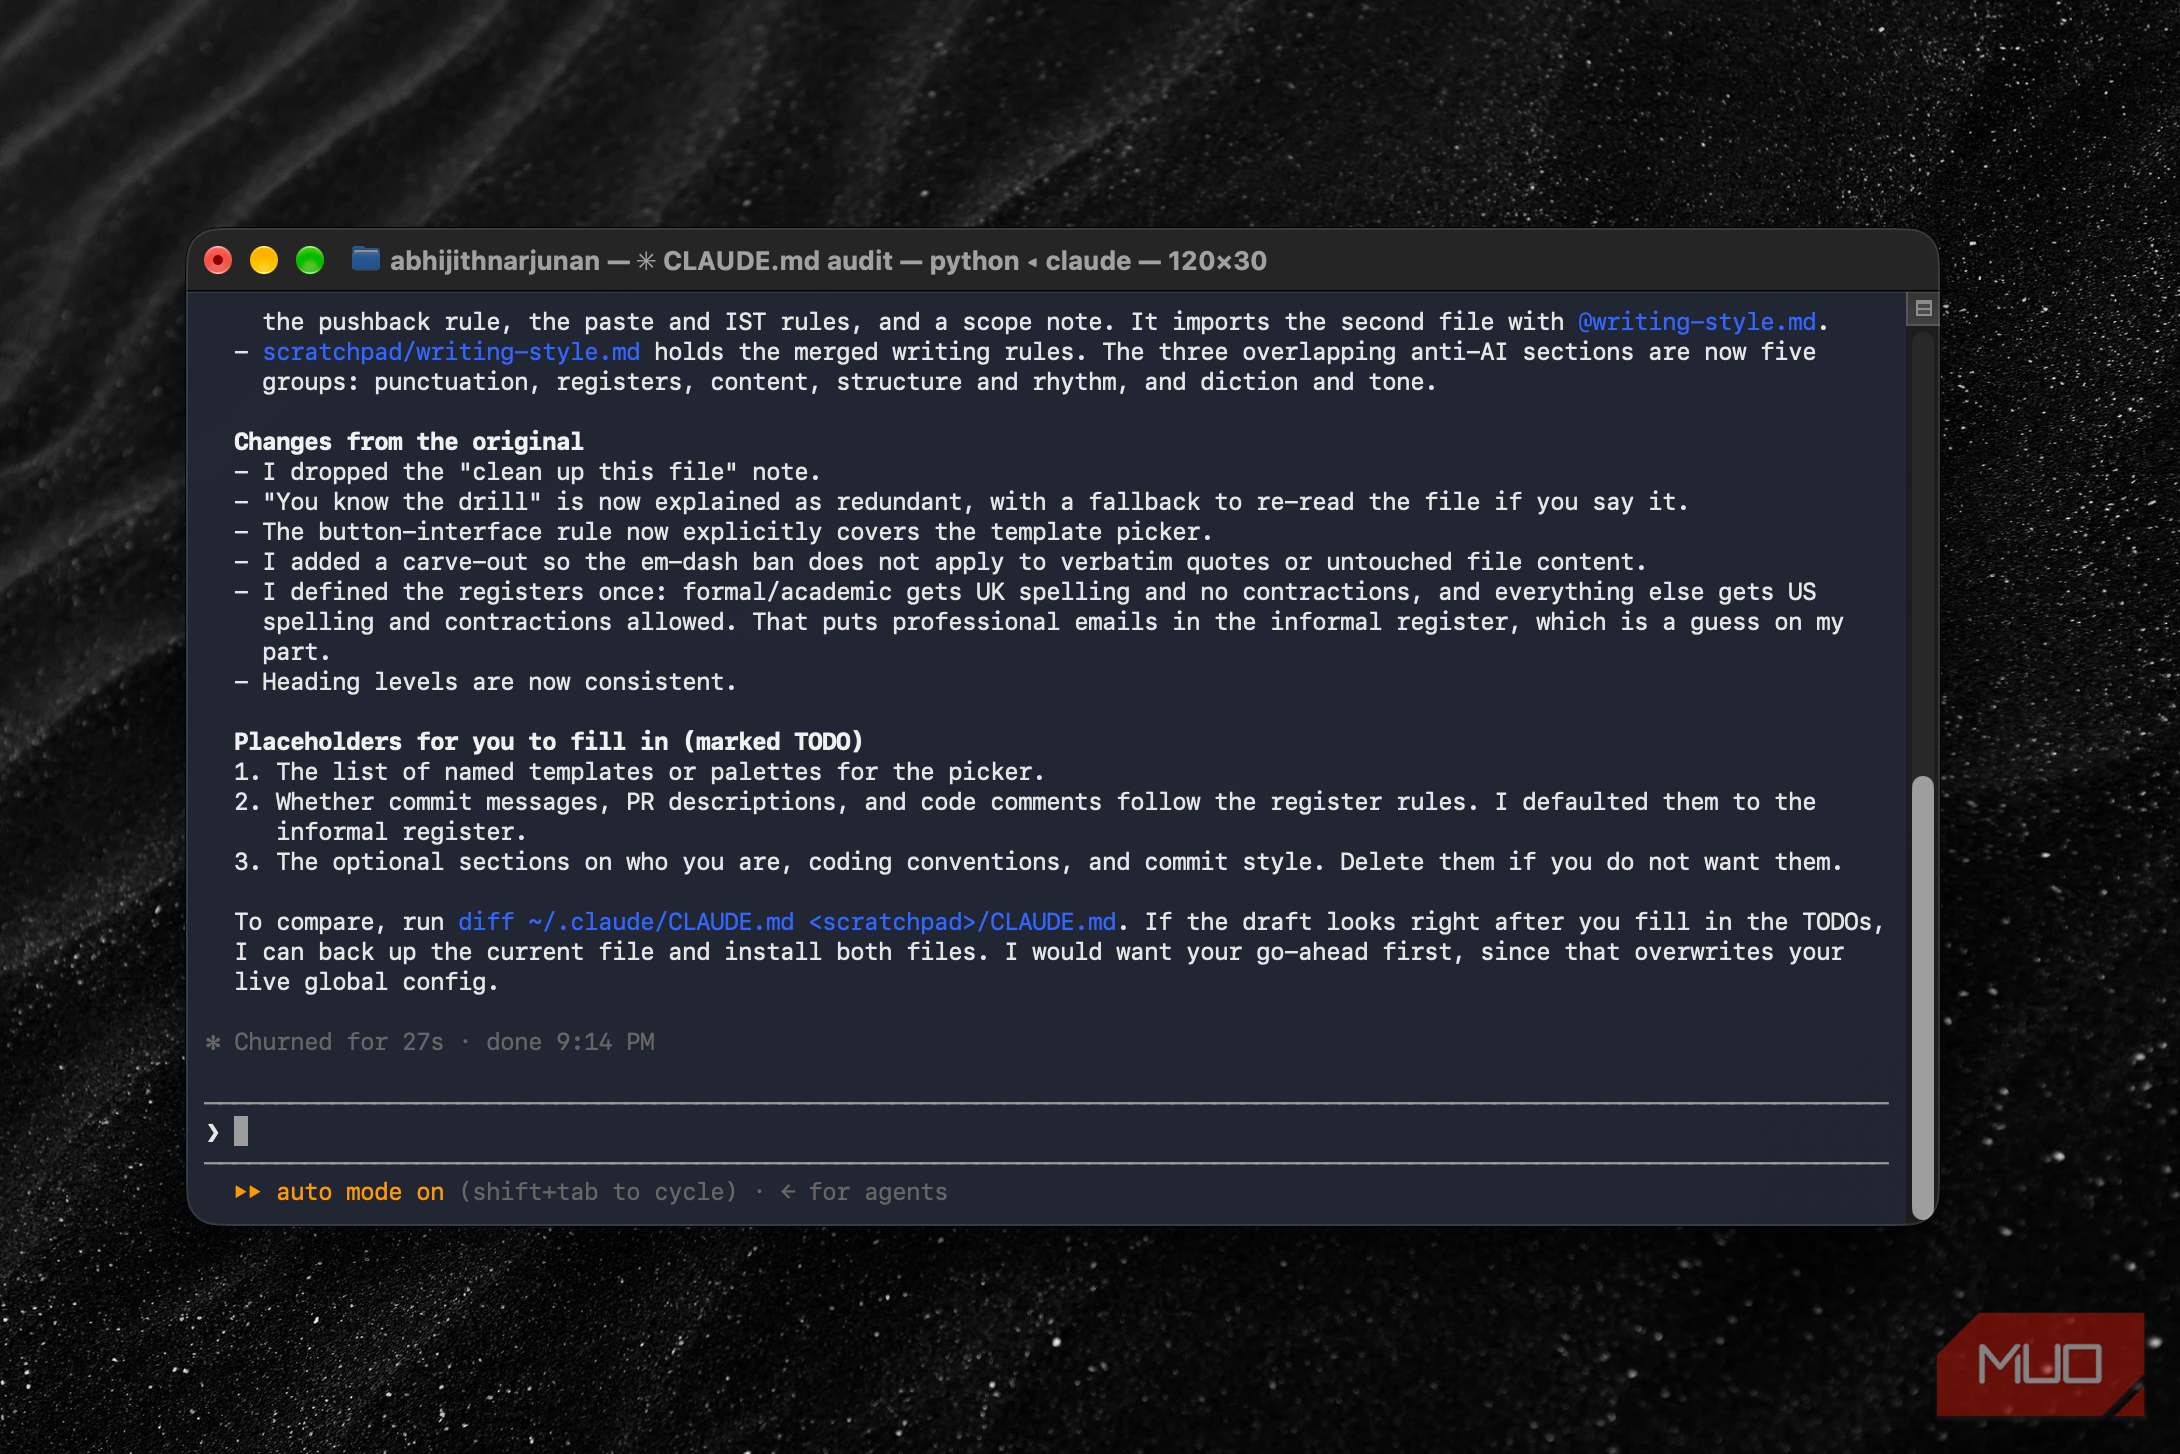The height and width of the screenshot is (1454, 2180).
Task: Click the "Changes from the original" heading
Action: [x=408, y=442]
